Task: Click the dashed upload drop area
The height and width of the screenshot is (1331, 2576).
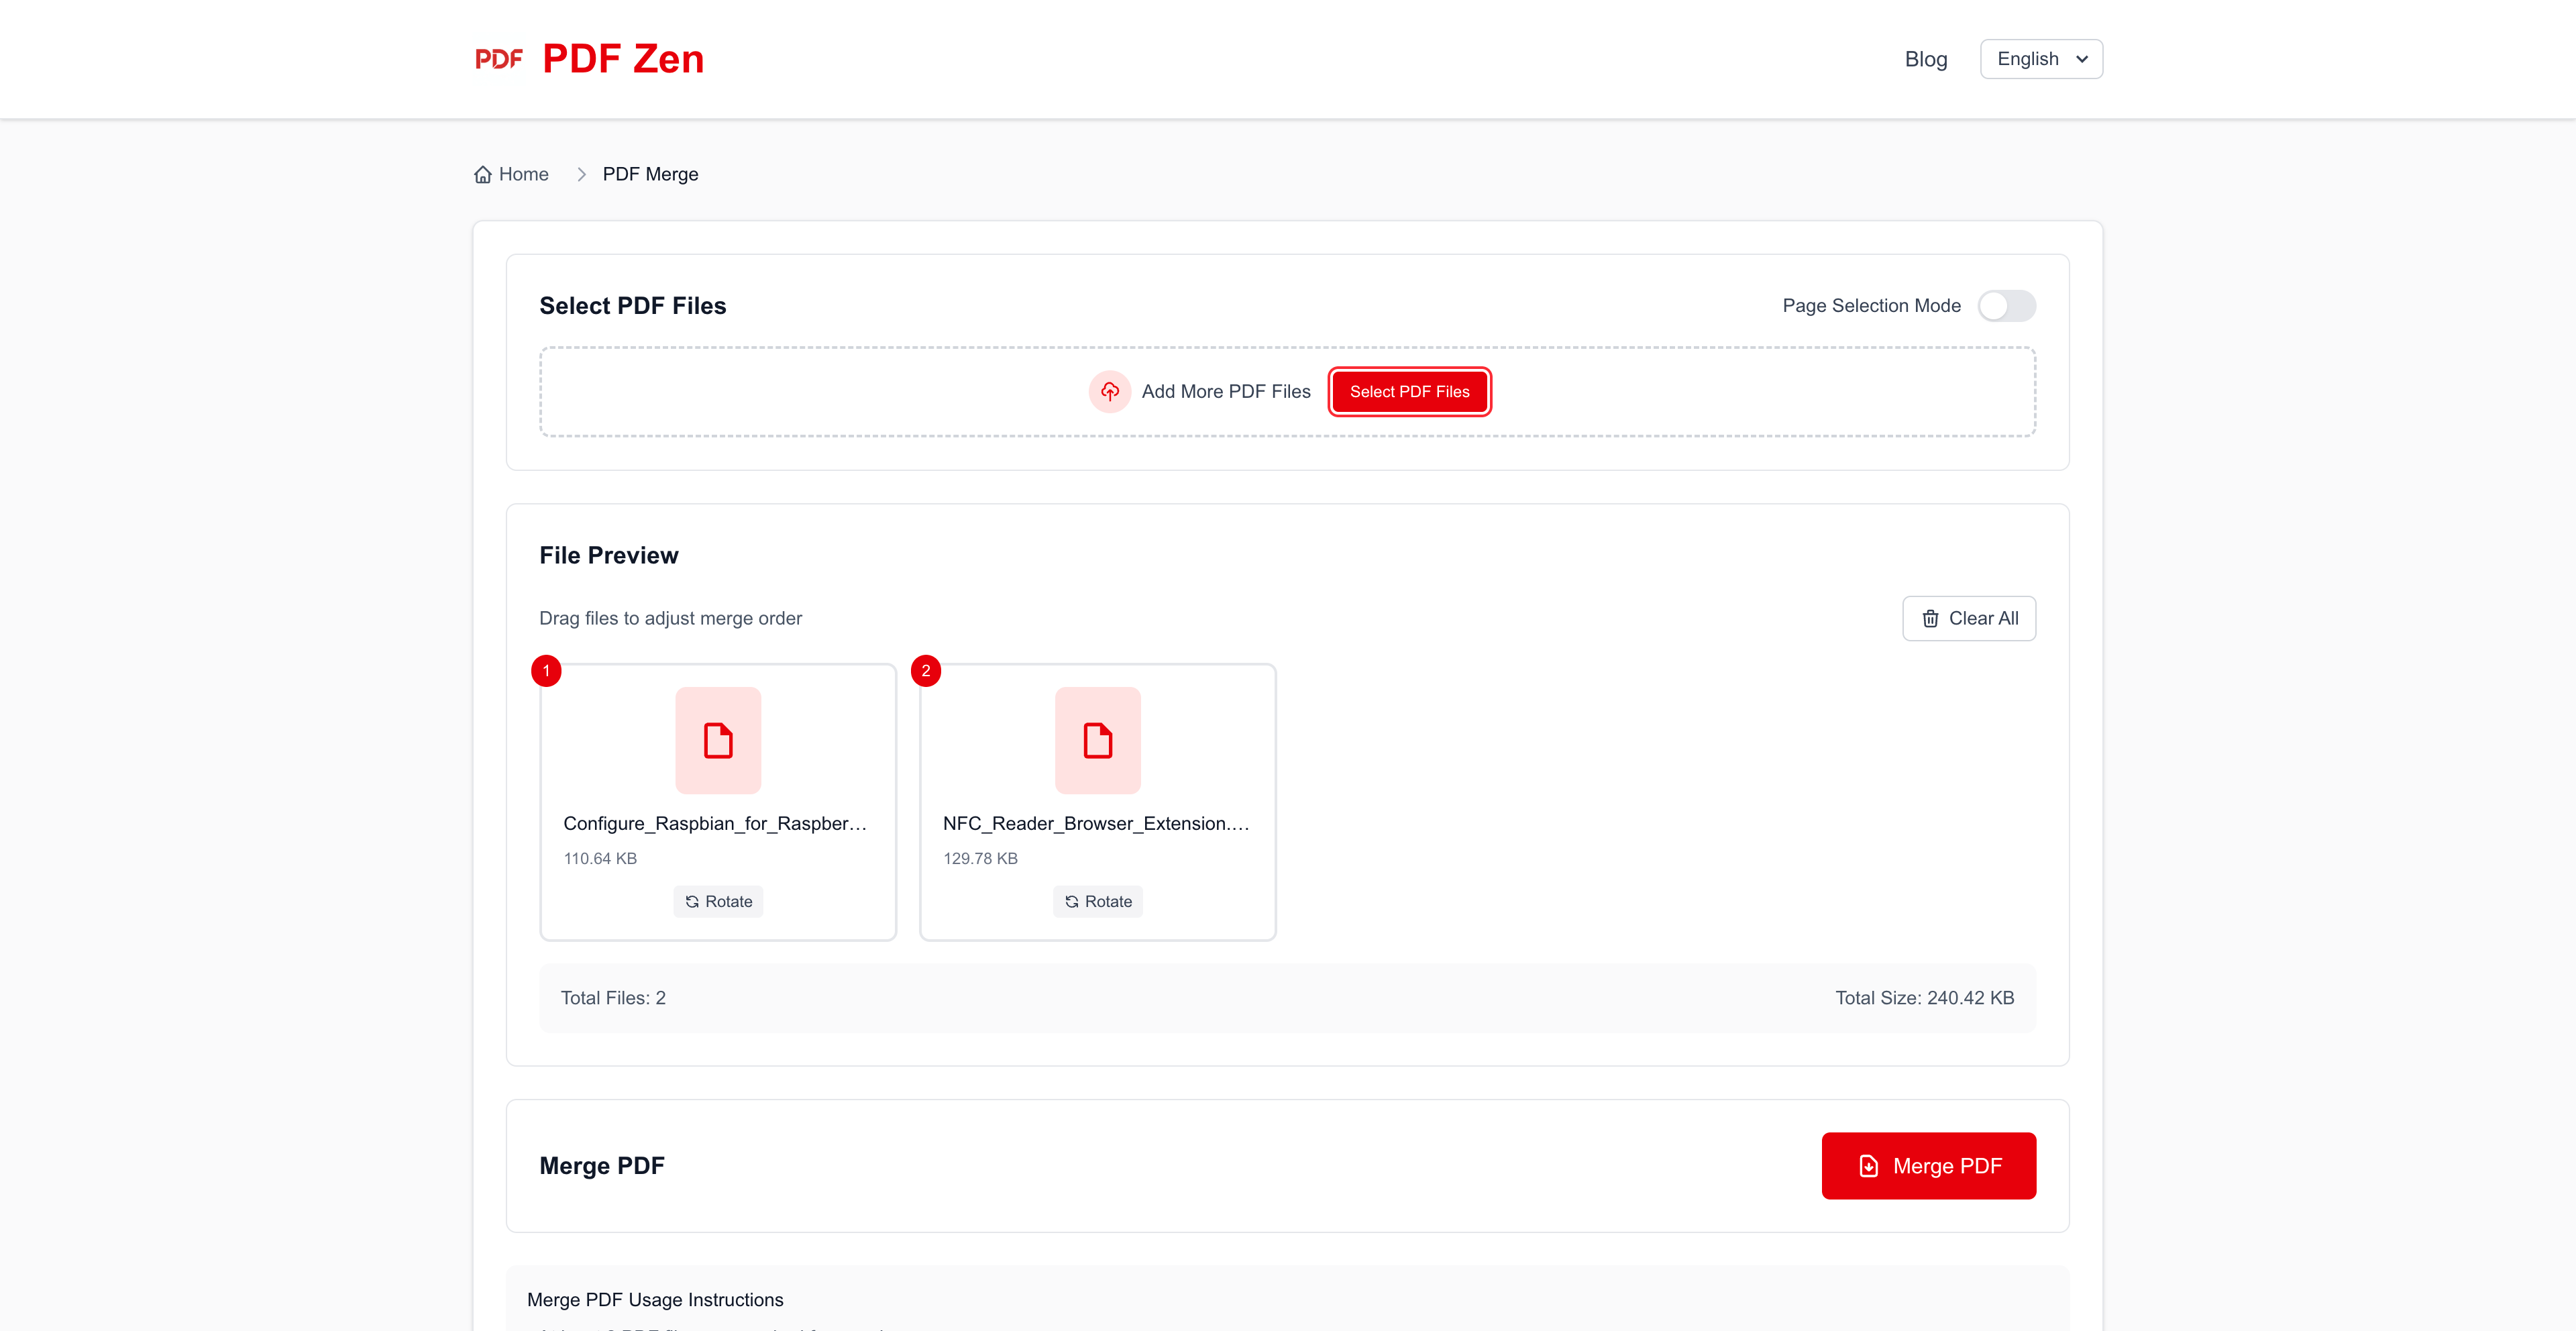Action: (800, 391)
